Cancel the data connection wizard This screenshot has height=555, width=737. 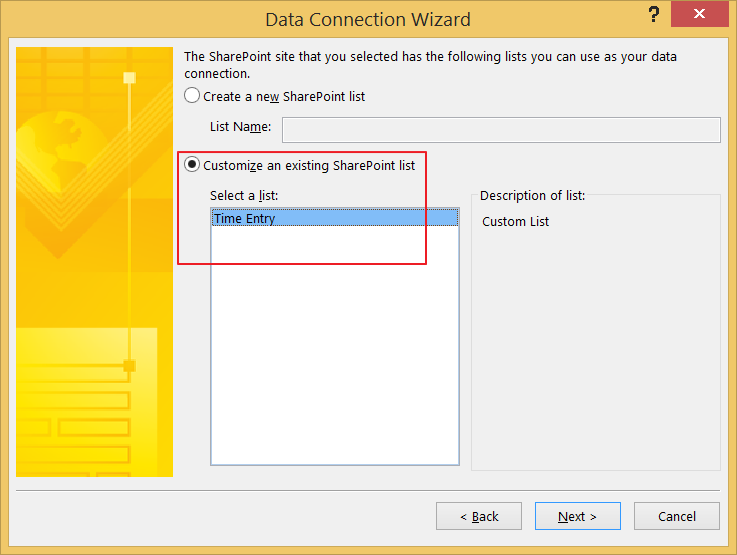point(677,516)
